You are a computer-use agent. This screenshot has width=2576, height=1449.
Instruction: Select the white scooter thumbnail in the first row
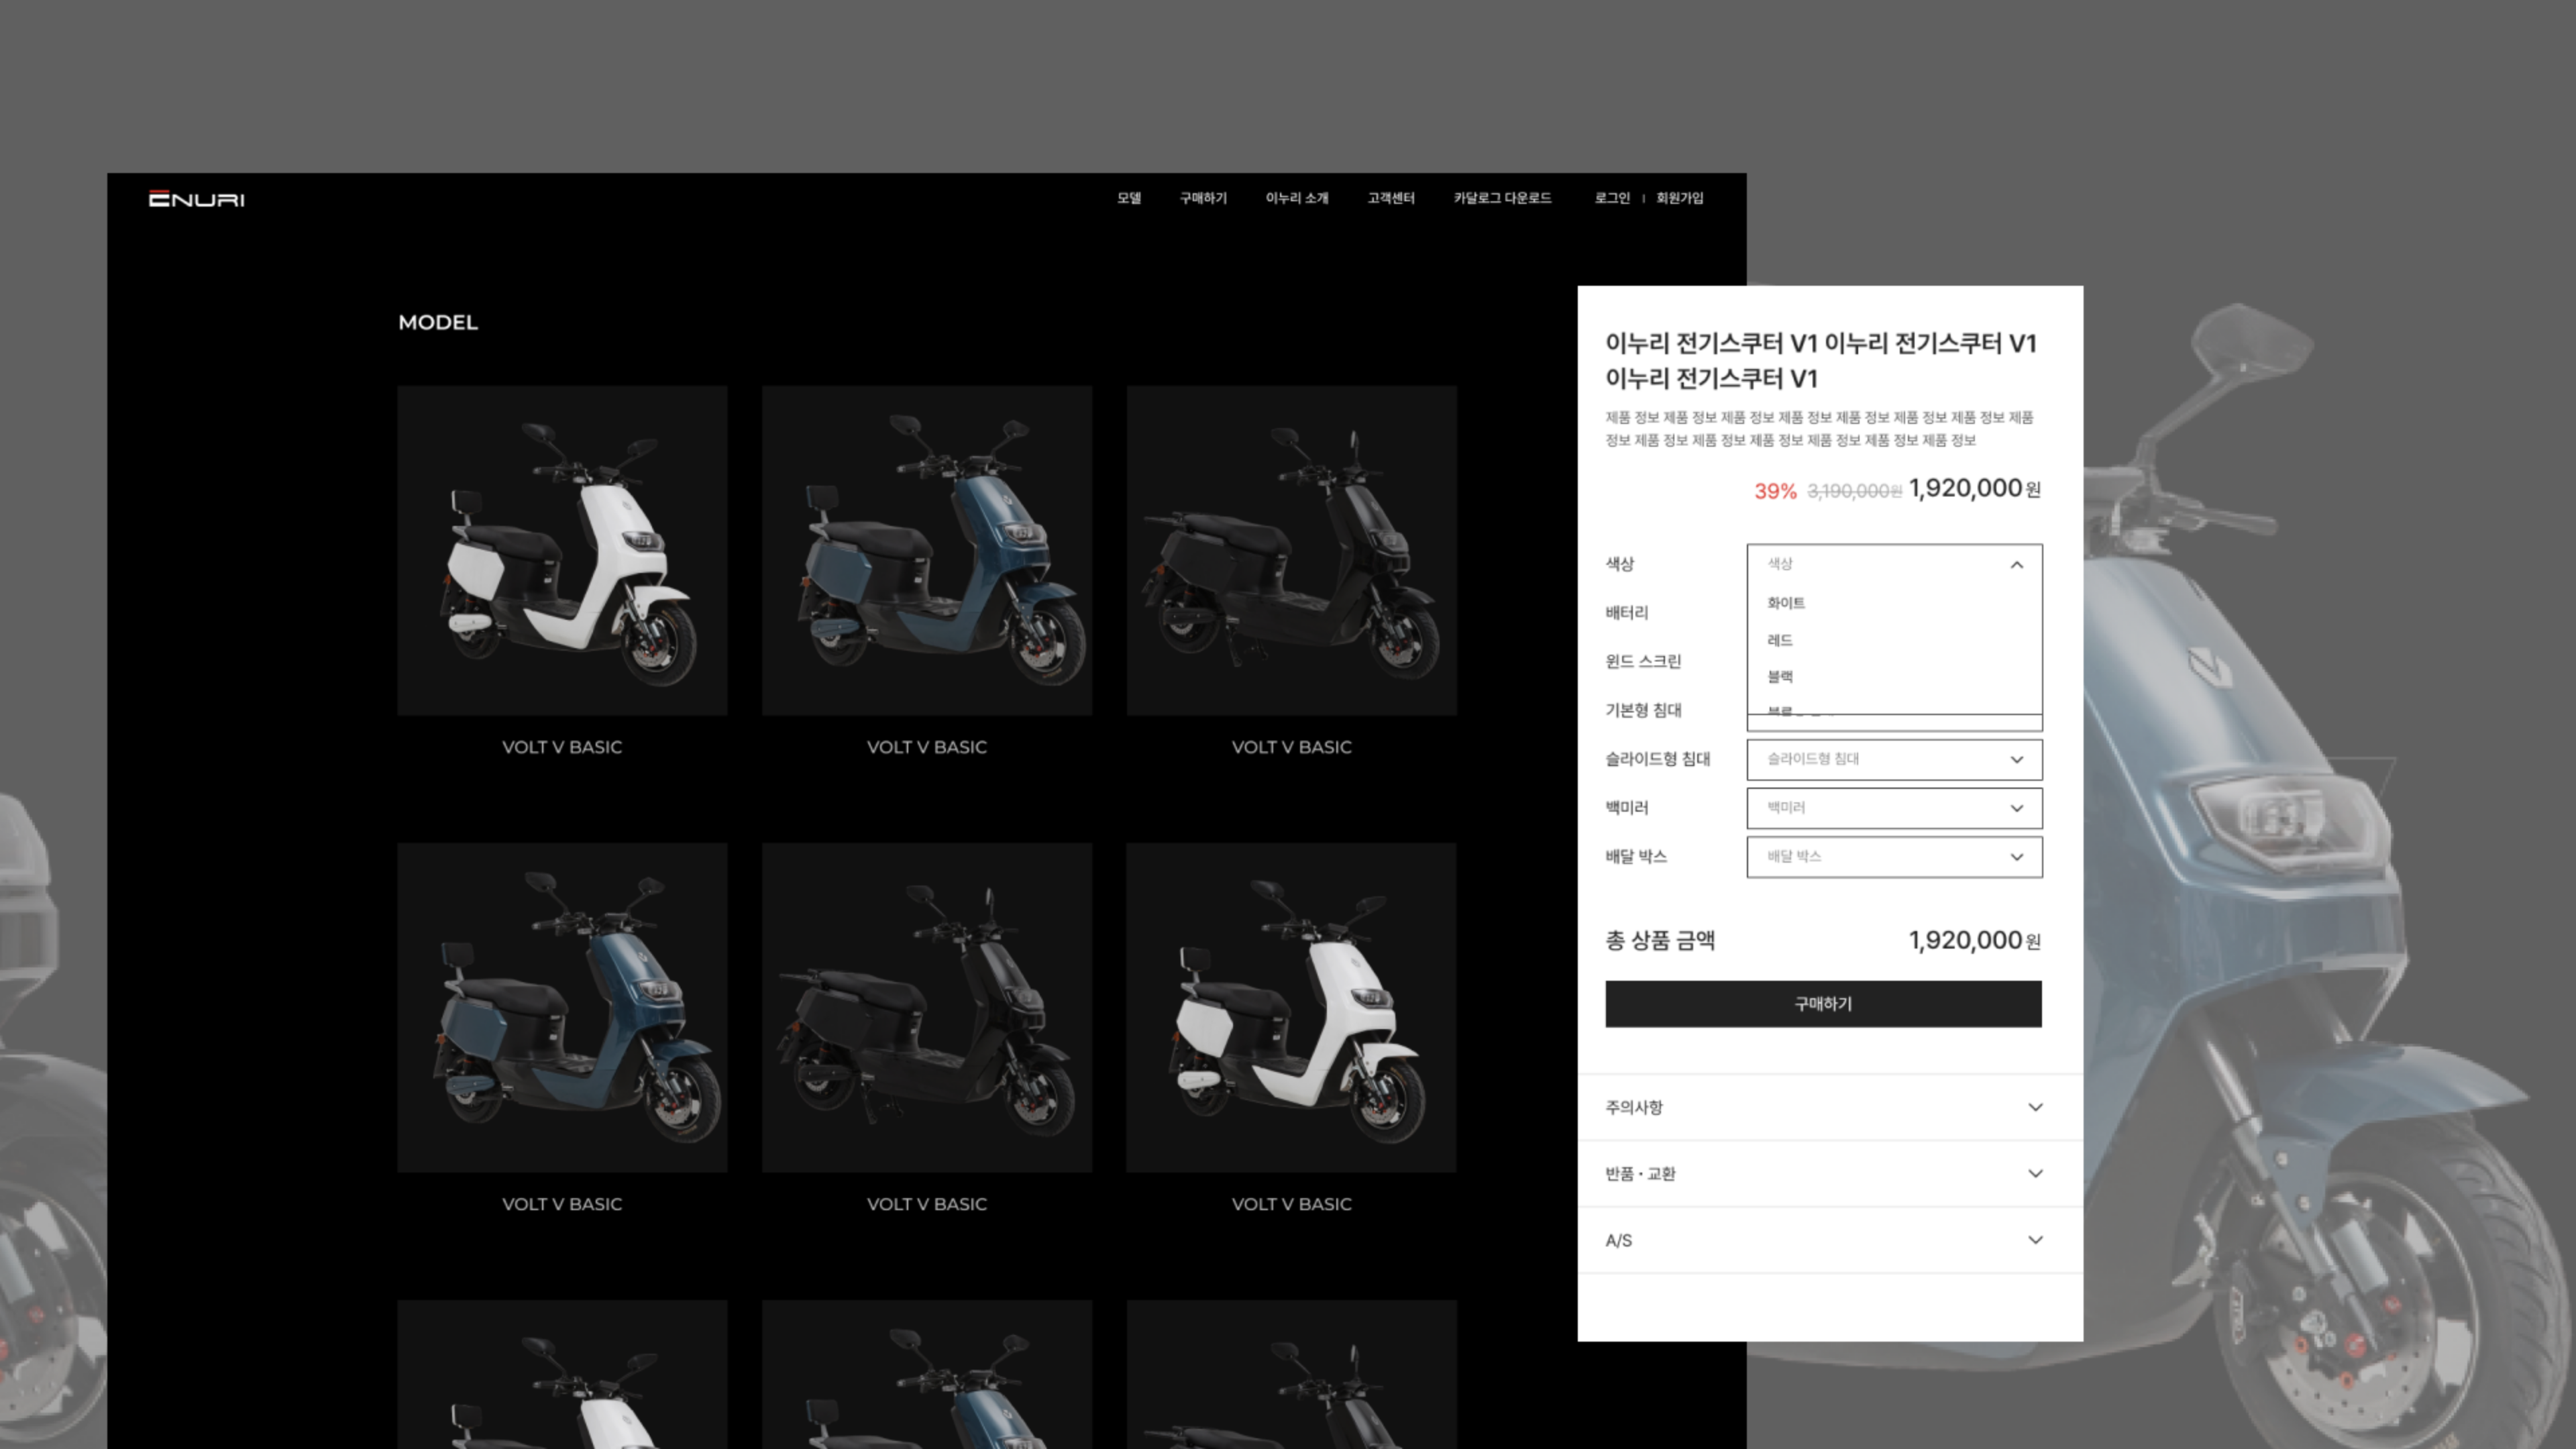pos(562,550)
